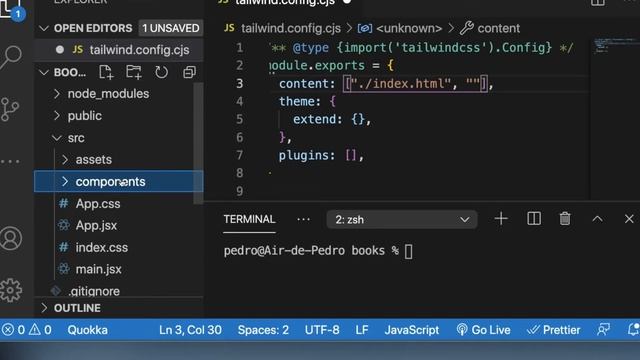Click Quokka in status bar
Screen dimensions: 640x360
click(87, 330)
